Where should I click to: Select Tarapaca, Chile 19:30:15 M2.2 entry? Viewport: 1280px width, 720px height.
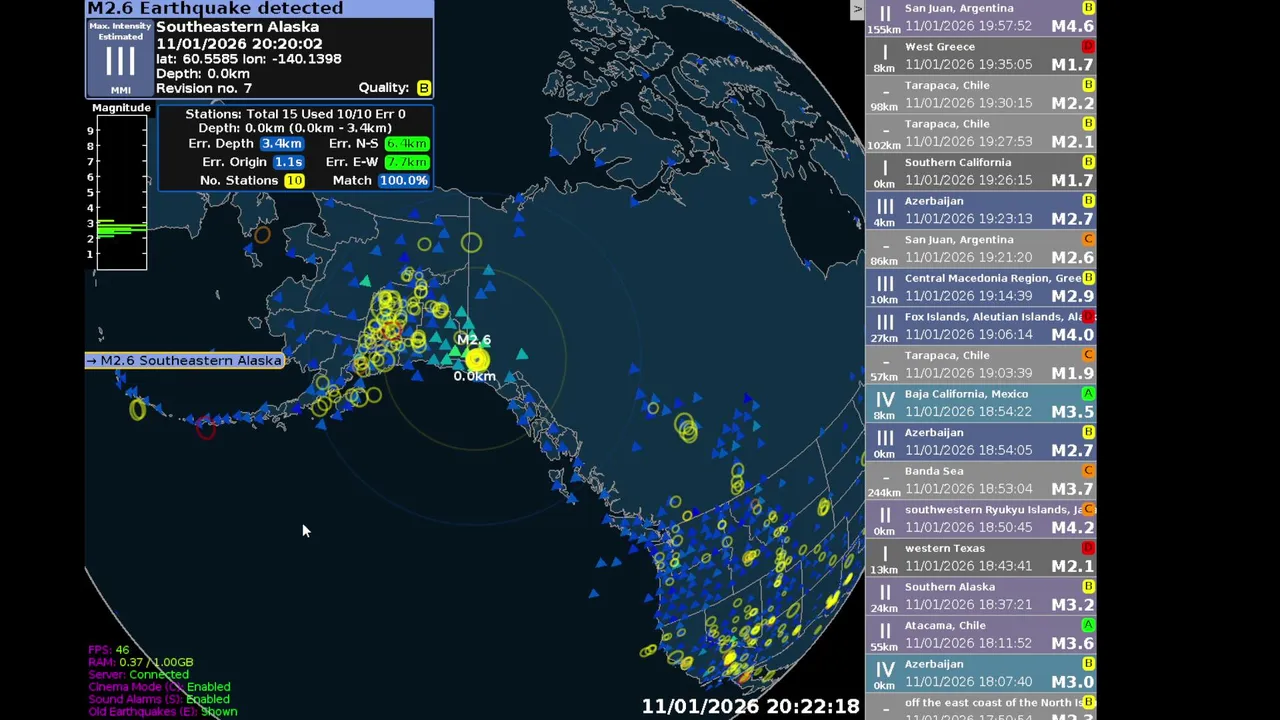point(981,95)
